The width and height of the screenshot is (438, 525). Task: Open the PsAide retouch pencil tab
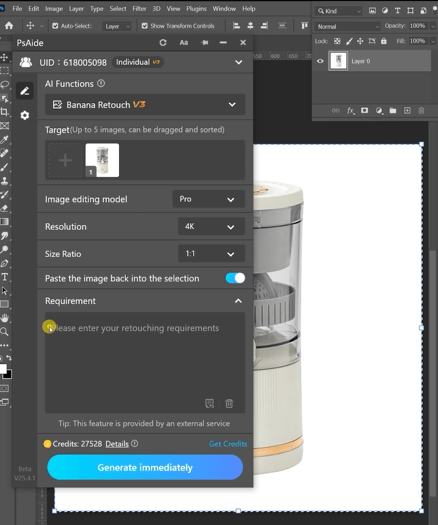[25, 91]
